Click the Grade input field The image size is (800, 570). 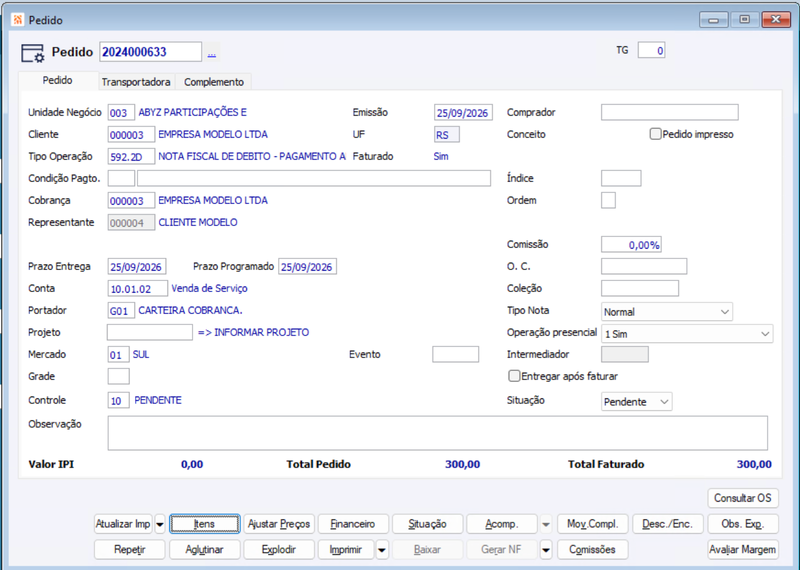tap(118, 377)
